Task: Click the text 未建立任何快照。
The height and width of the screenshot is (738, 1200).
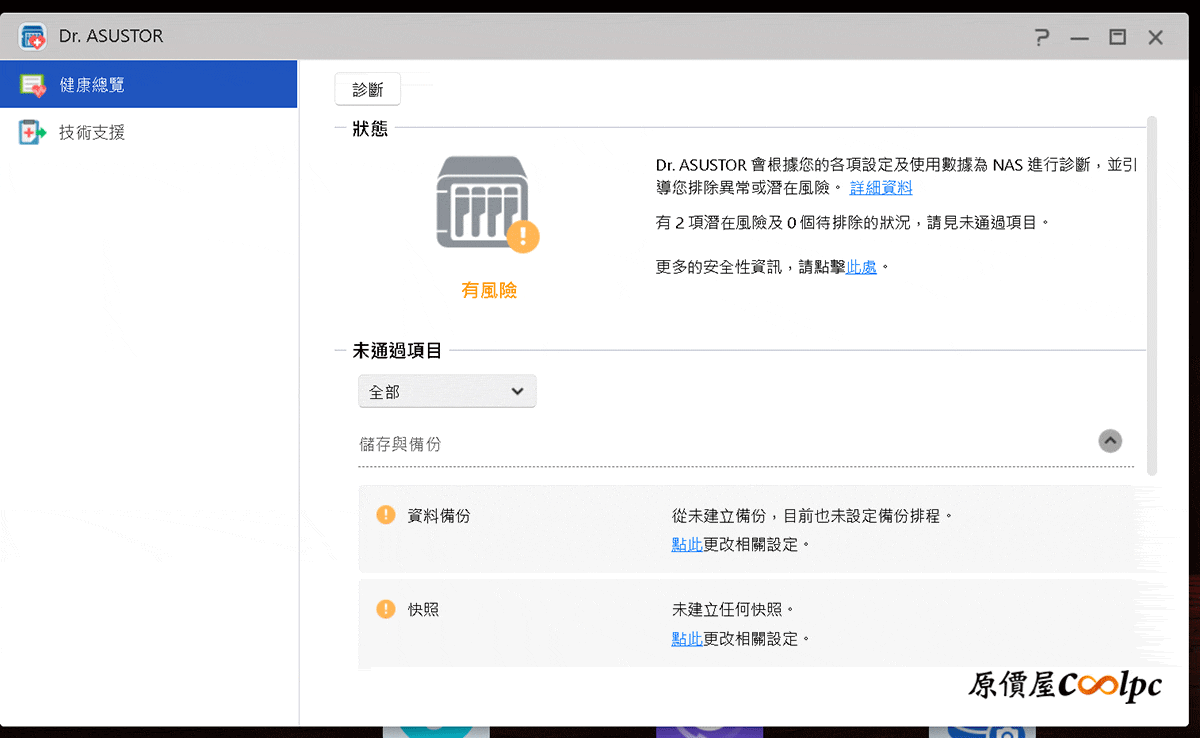Action: 733,609
